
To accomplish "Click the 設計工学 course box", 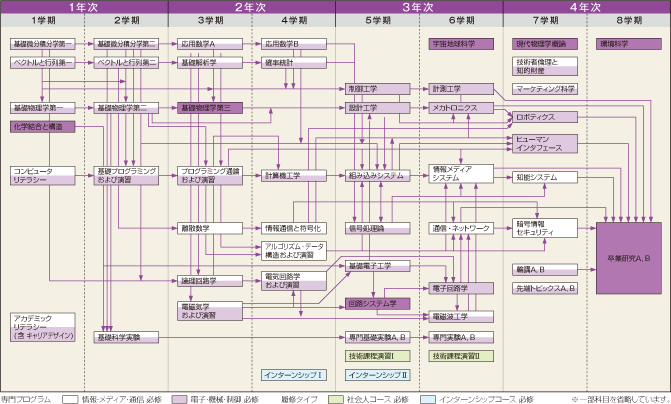I will pos(377,108).
